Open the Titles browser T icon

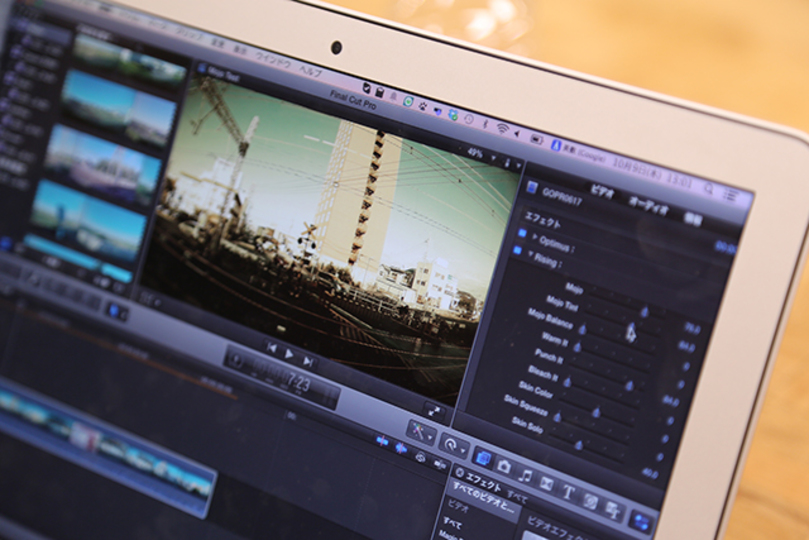[x=568, y=492]
